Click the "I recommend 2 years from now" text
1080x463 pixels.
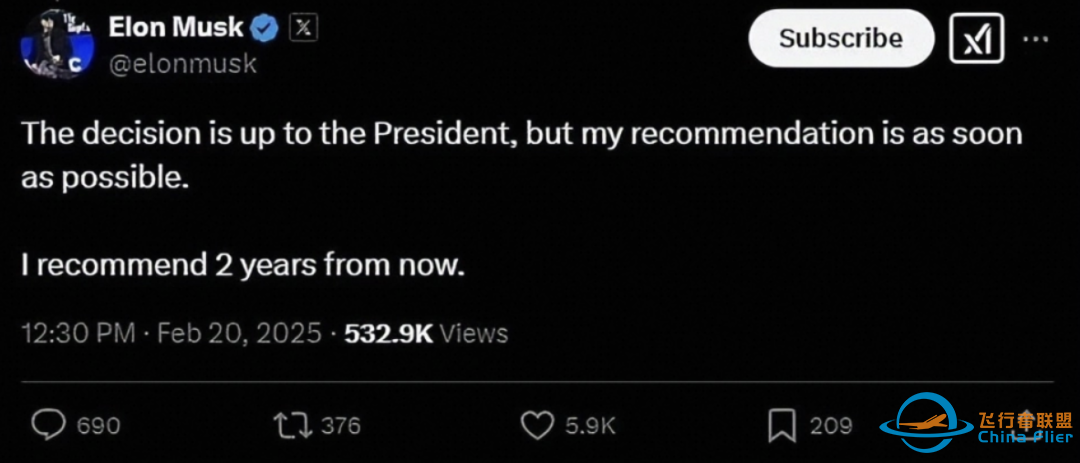[x=244, y=266]
